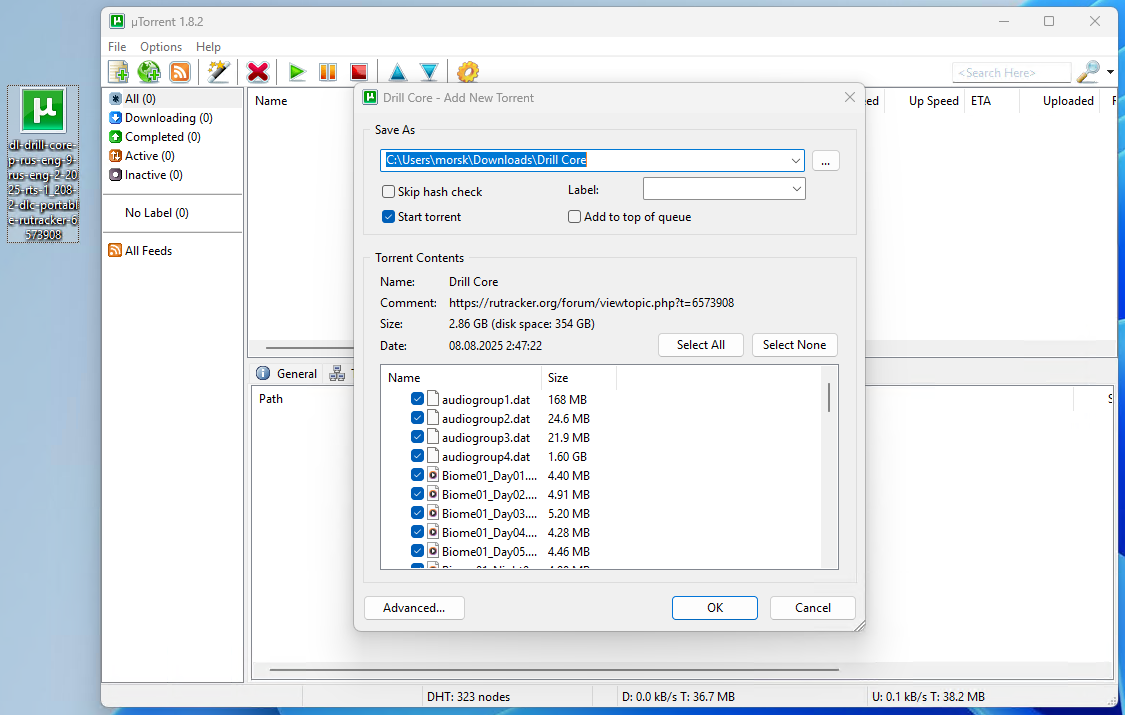Click the Add Torrent toolbar icon
Image resolution: width=1125 pixels, height=715 pixels.
[x=118, y=72]
